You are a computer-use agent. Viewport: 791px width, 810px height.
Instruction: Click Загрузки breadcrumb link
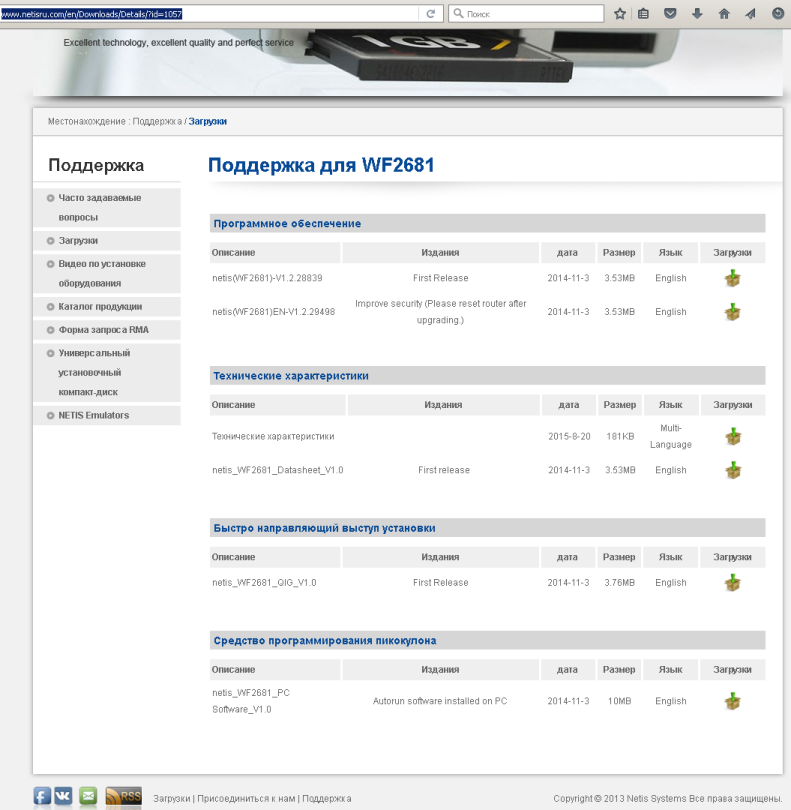coord(208,121)
